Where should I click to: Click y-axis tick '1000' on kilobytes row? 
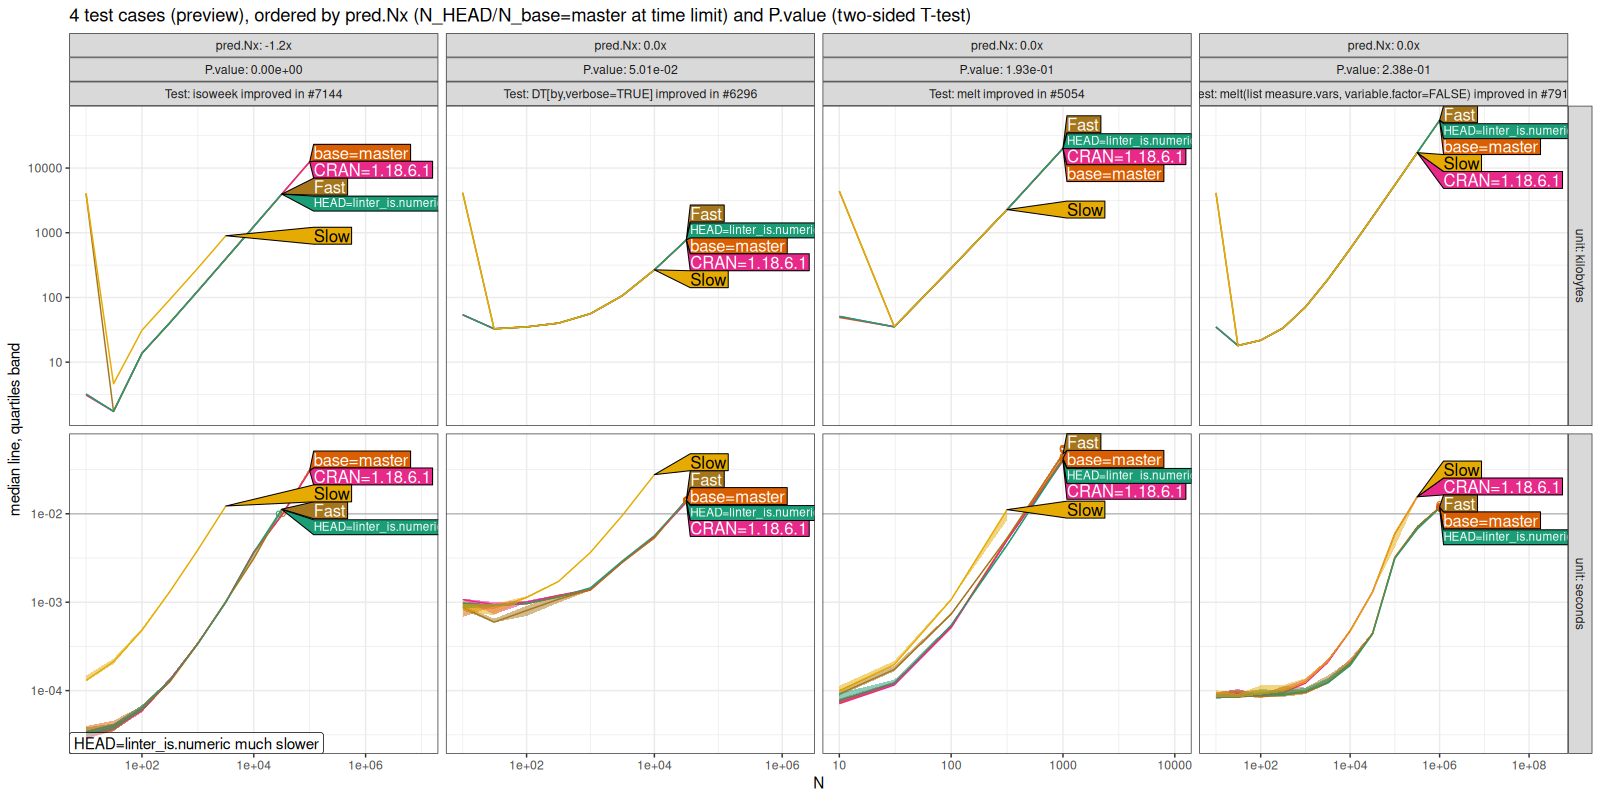pyautogui.click(x=48, y=233)
